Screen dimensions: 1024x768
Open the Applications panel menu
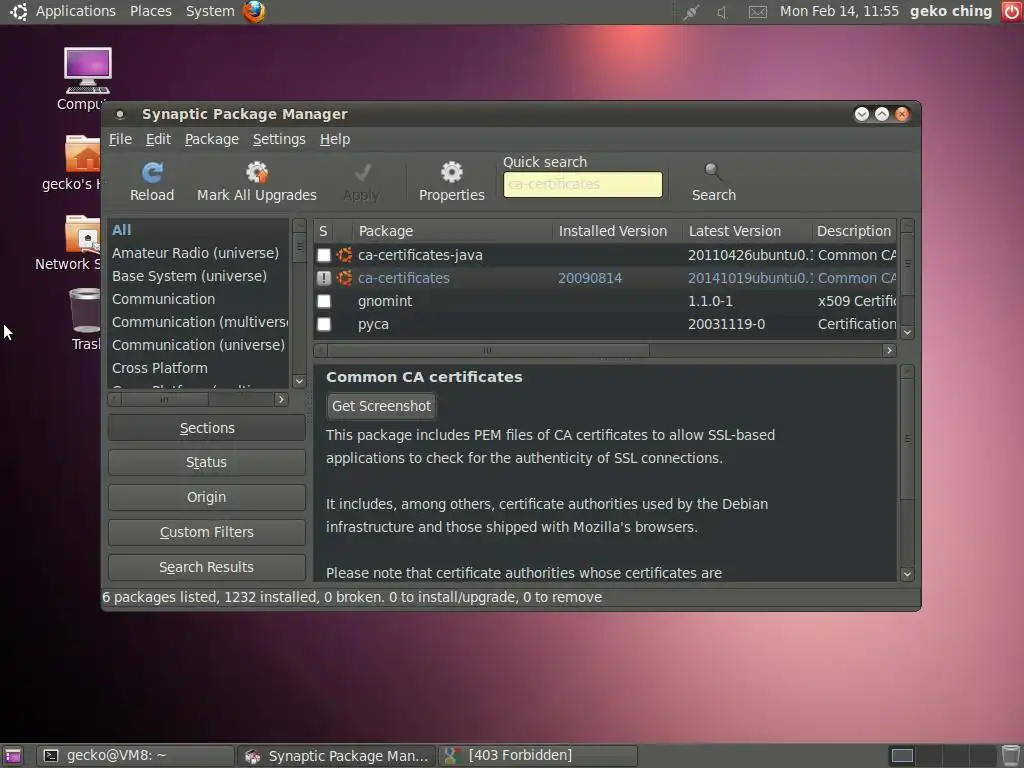tap(76, 11)
